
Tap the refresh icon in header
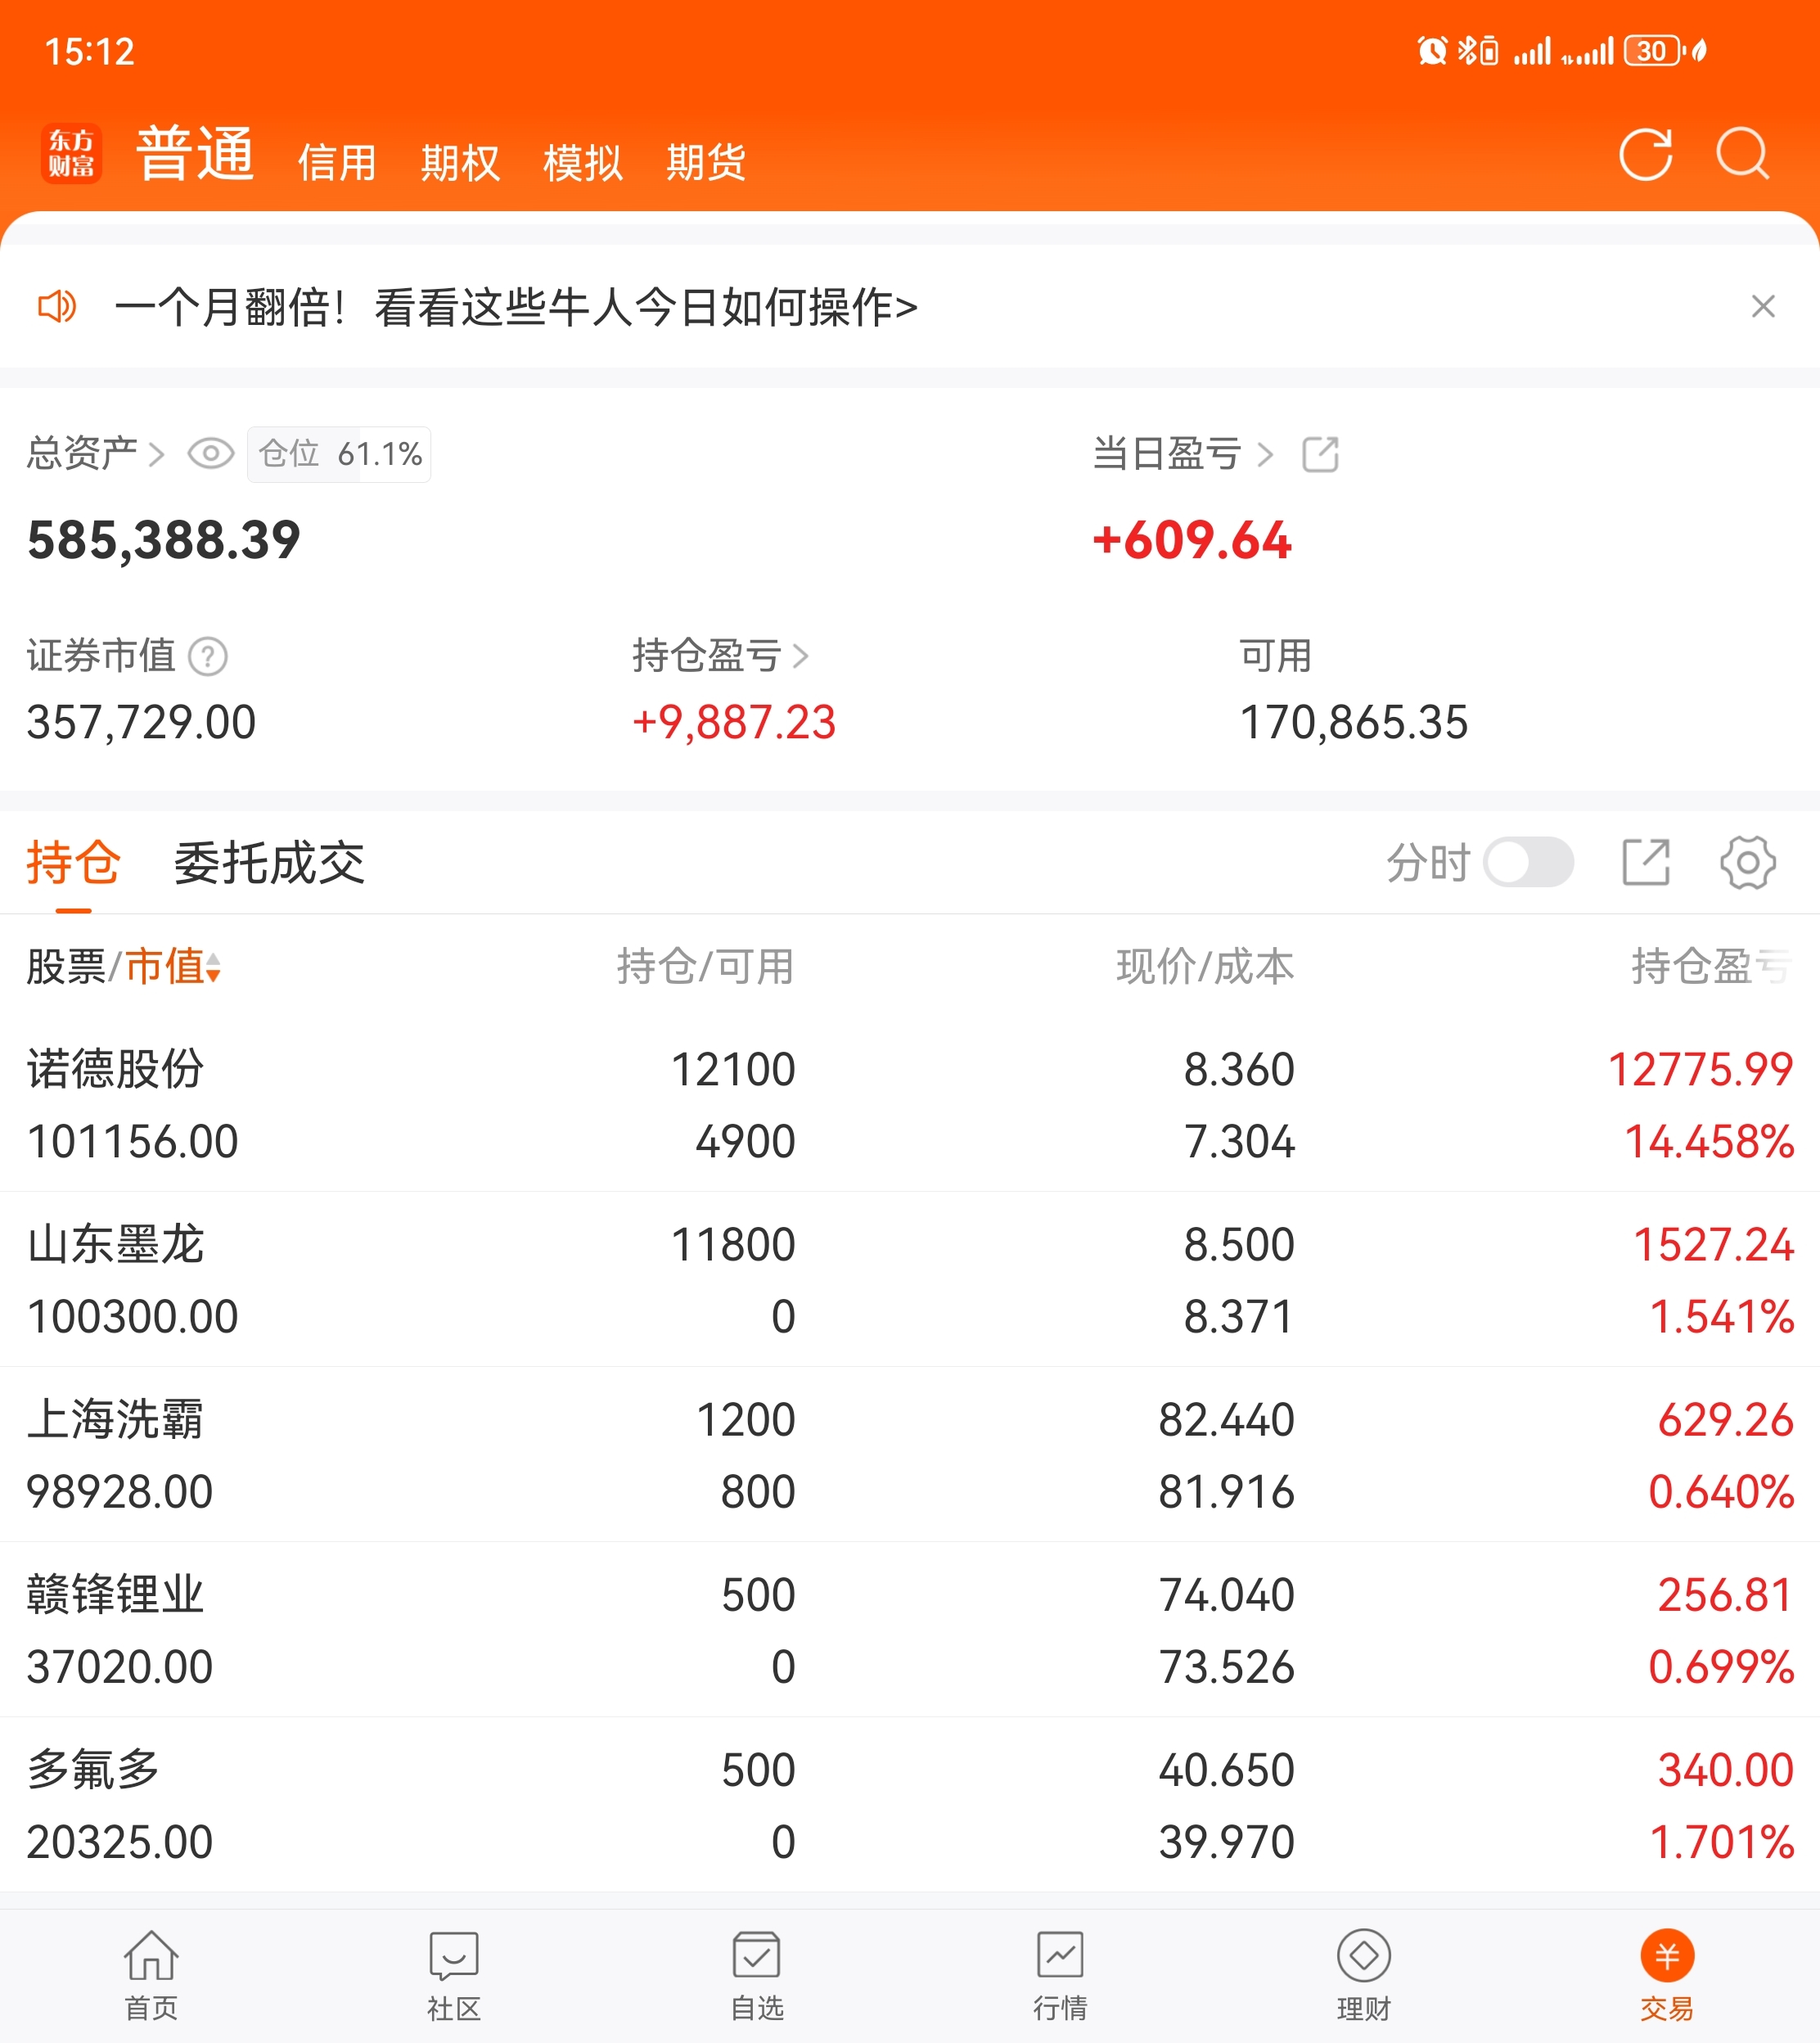coord(1645,155)
